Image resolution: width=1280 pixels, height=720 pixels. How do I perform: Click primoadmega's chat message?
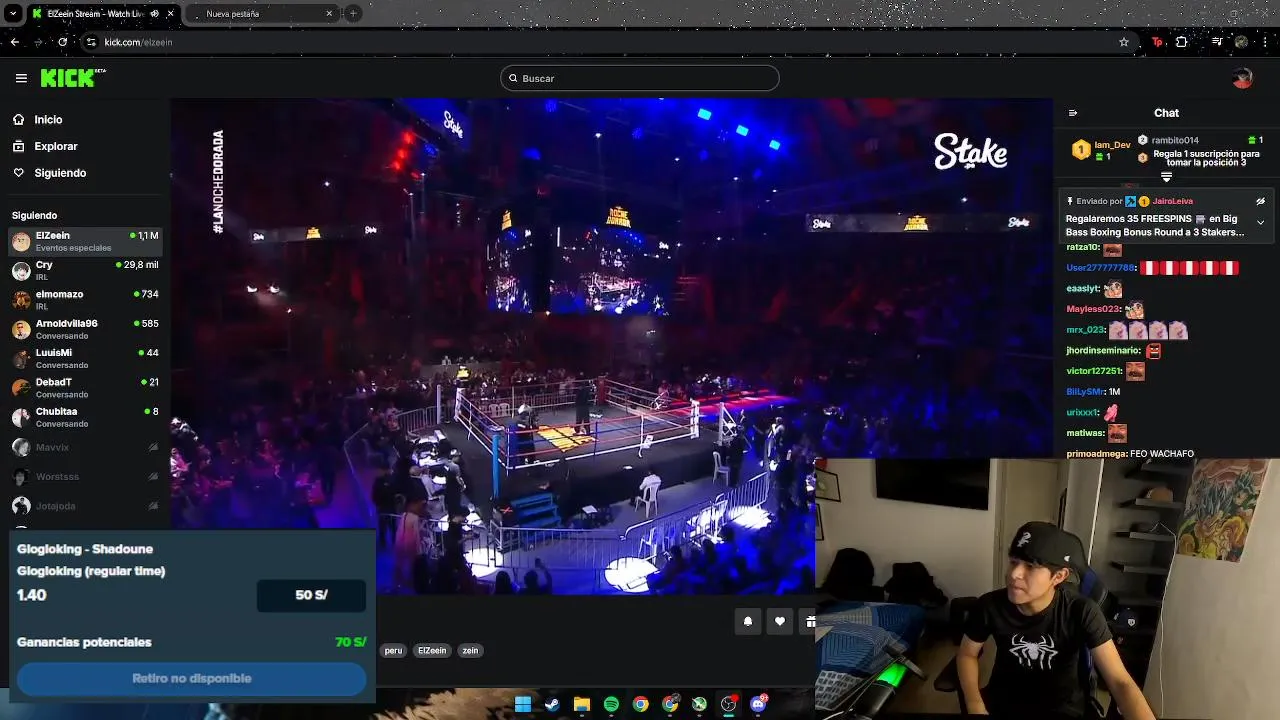pos(1130,454)
